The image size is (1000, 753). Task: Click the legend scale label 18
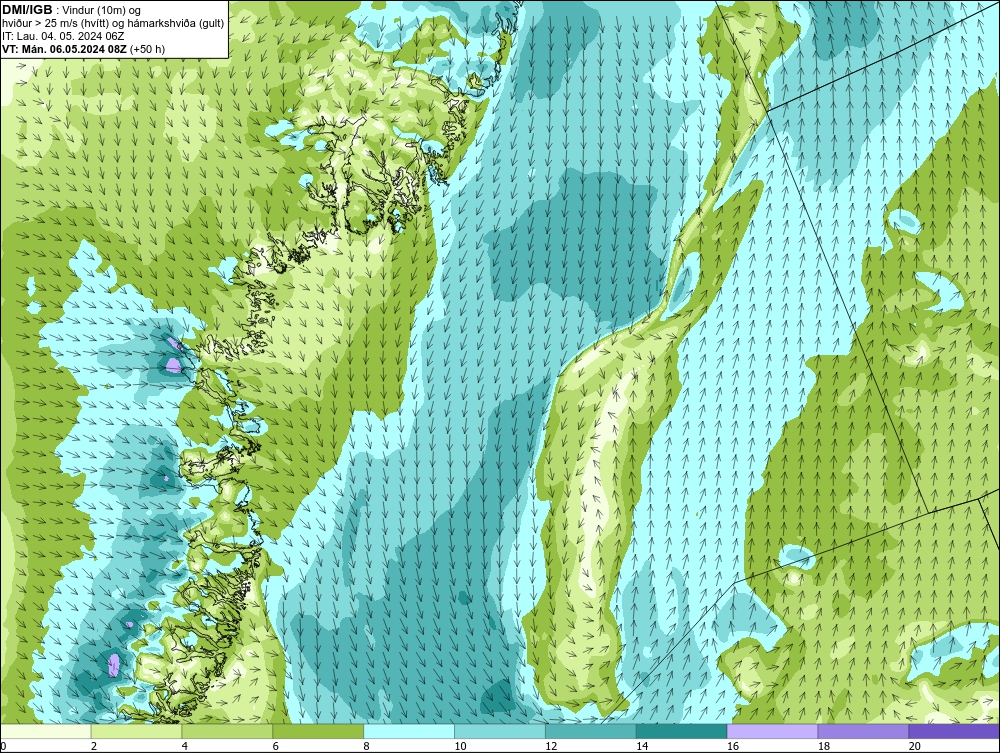[823, 746]
